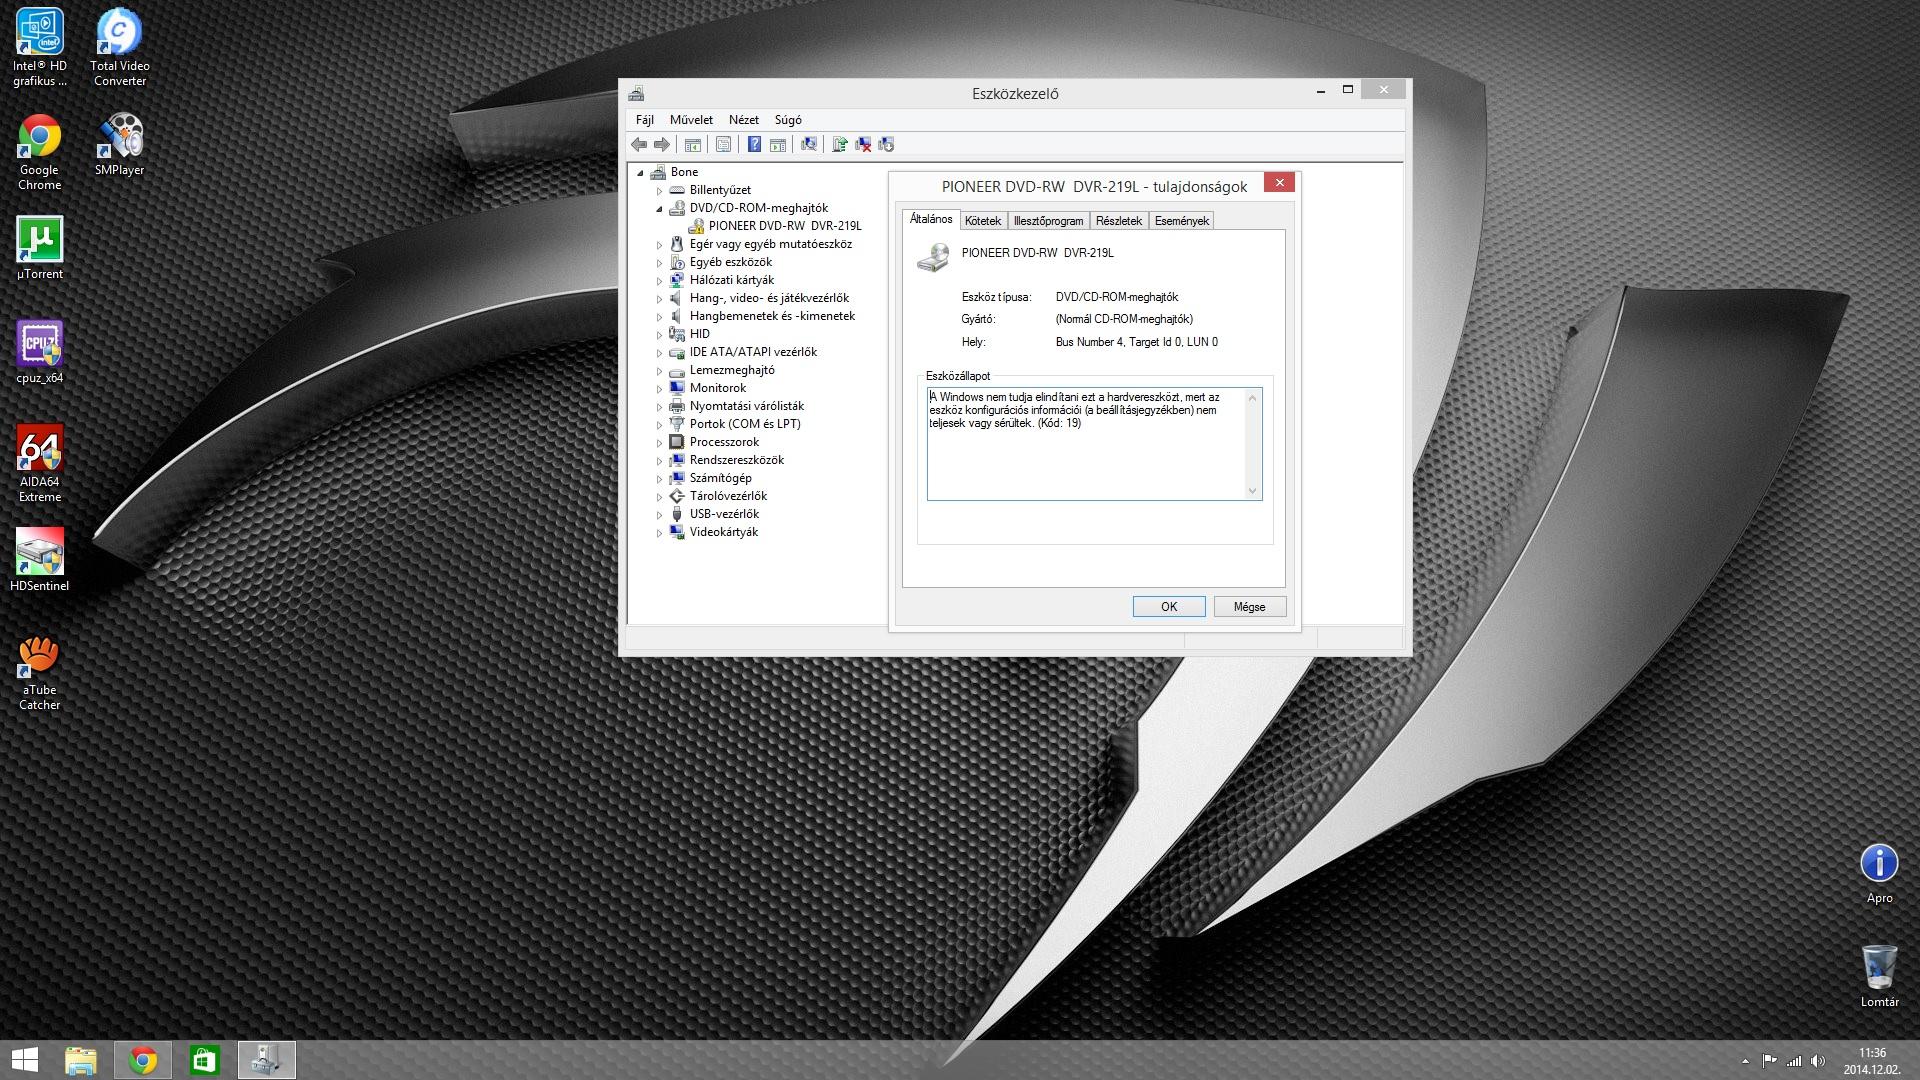Image resolution: width=1920 pixels, height=1080 pixels.
Task: Toggle the action pane toolbar icon
Action: click(x=777, y=145)
